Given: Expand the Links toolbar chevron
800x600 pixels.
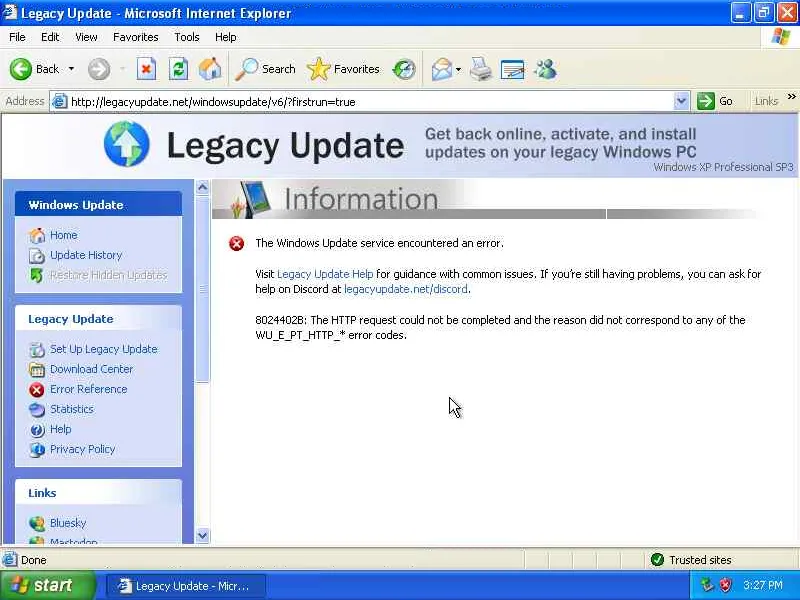Looking at the screenshot, I should tap(791, 96).
